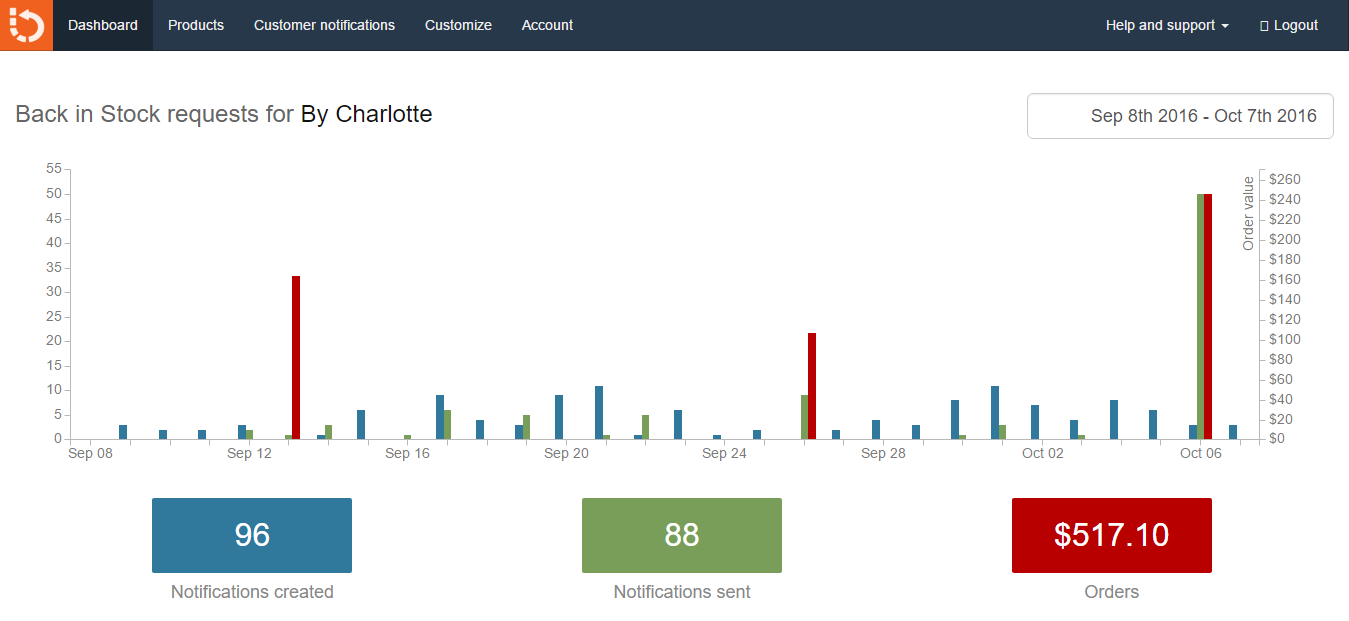Viewport: 1349px width, 621px height.
Task: Click the By Charlotte store name
Action: 366,114
